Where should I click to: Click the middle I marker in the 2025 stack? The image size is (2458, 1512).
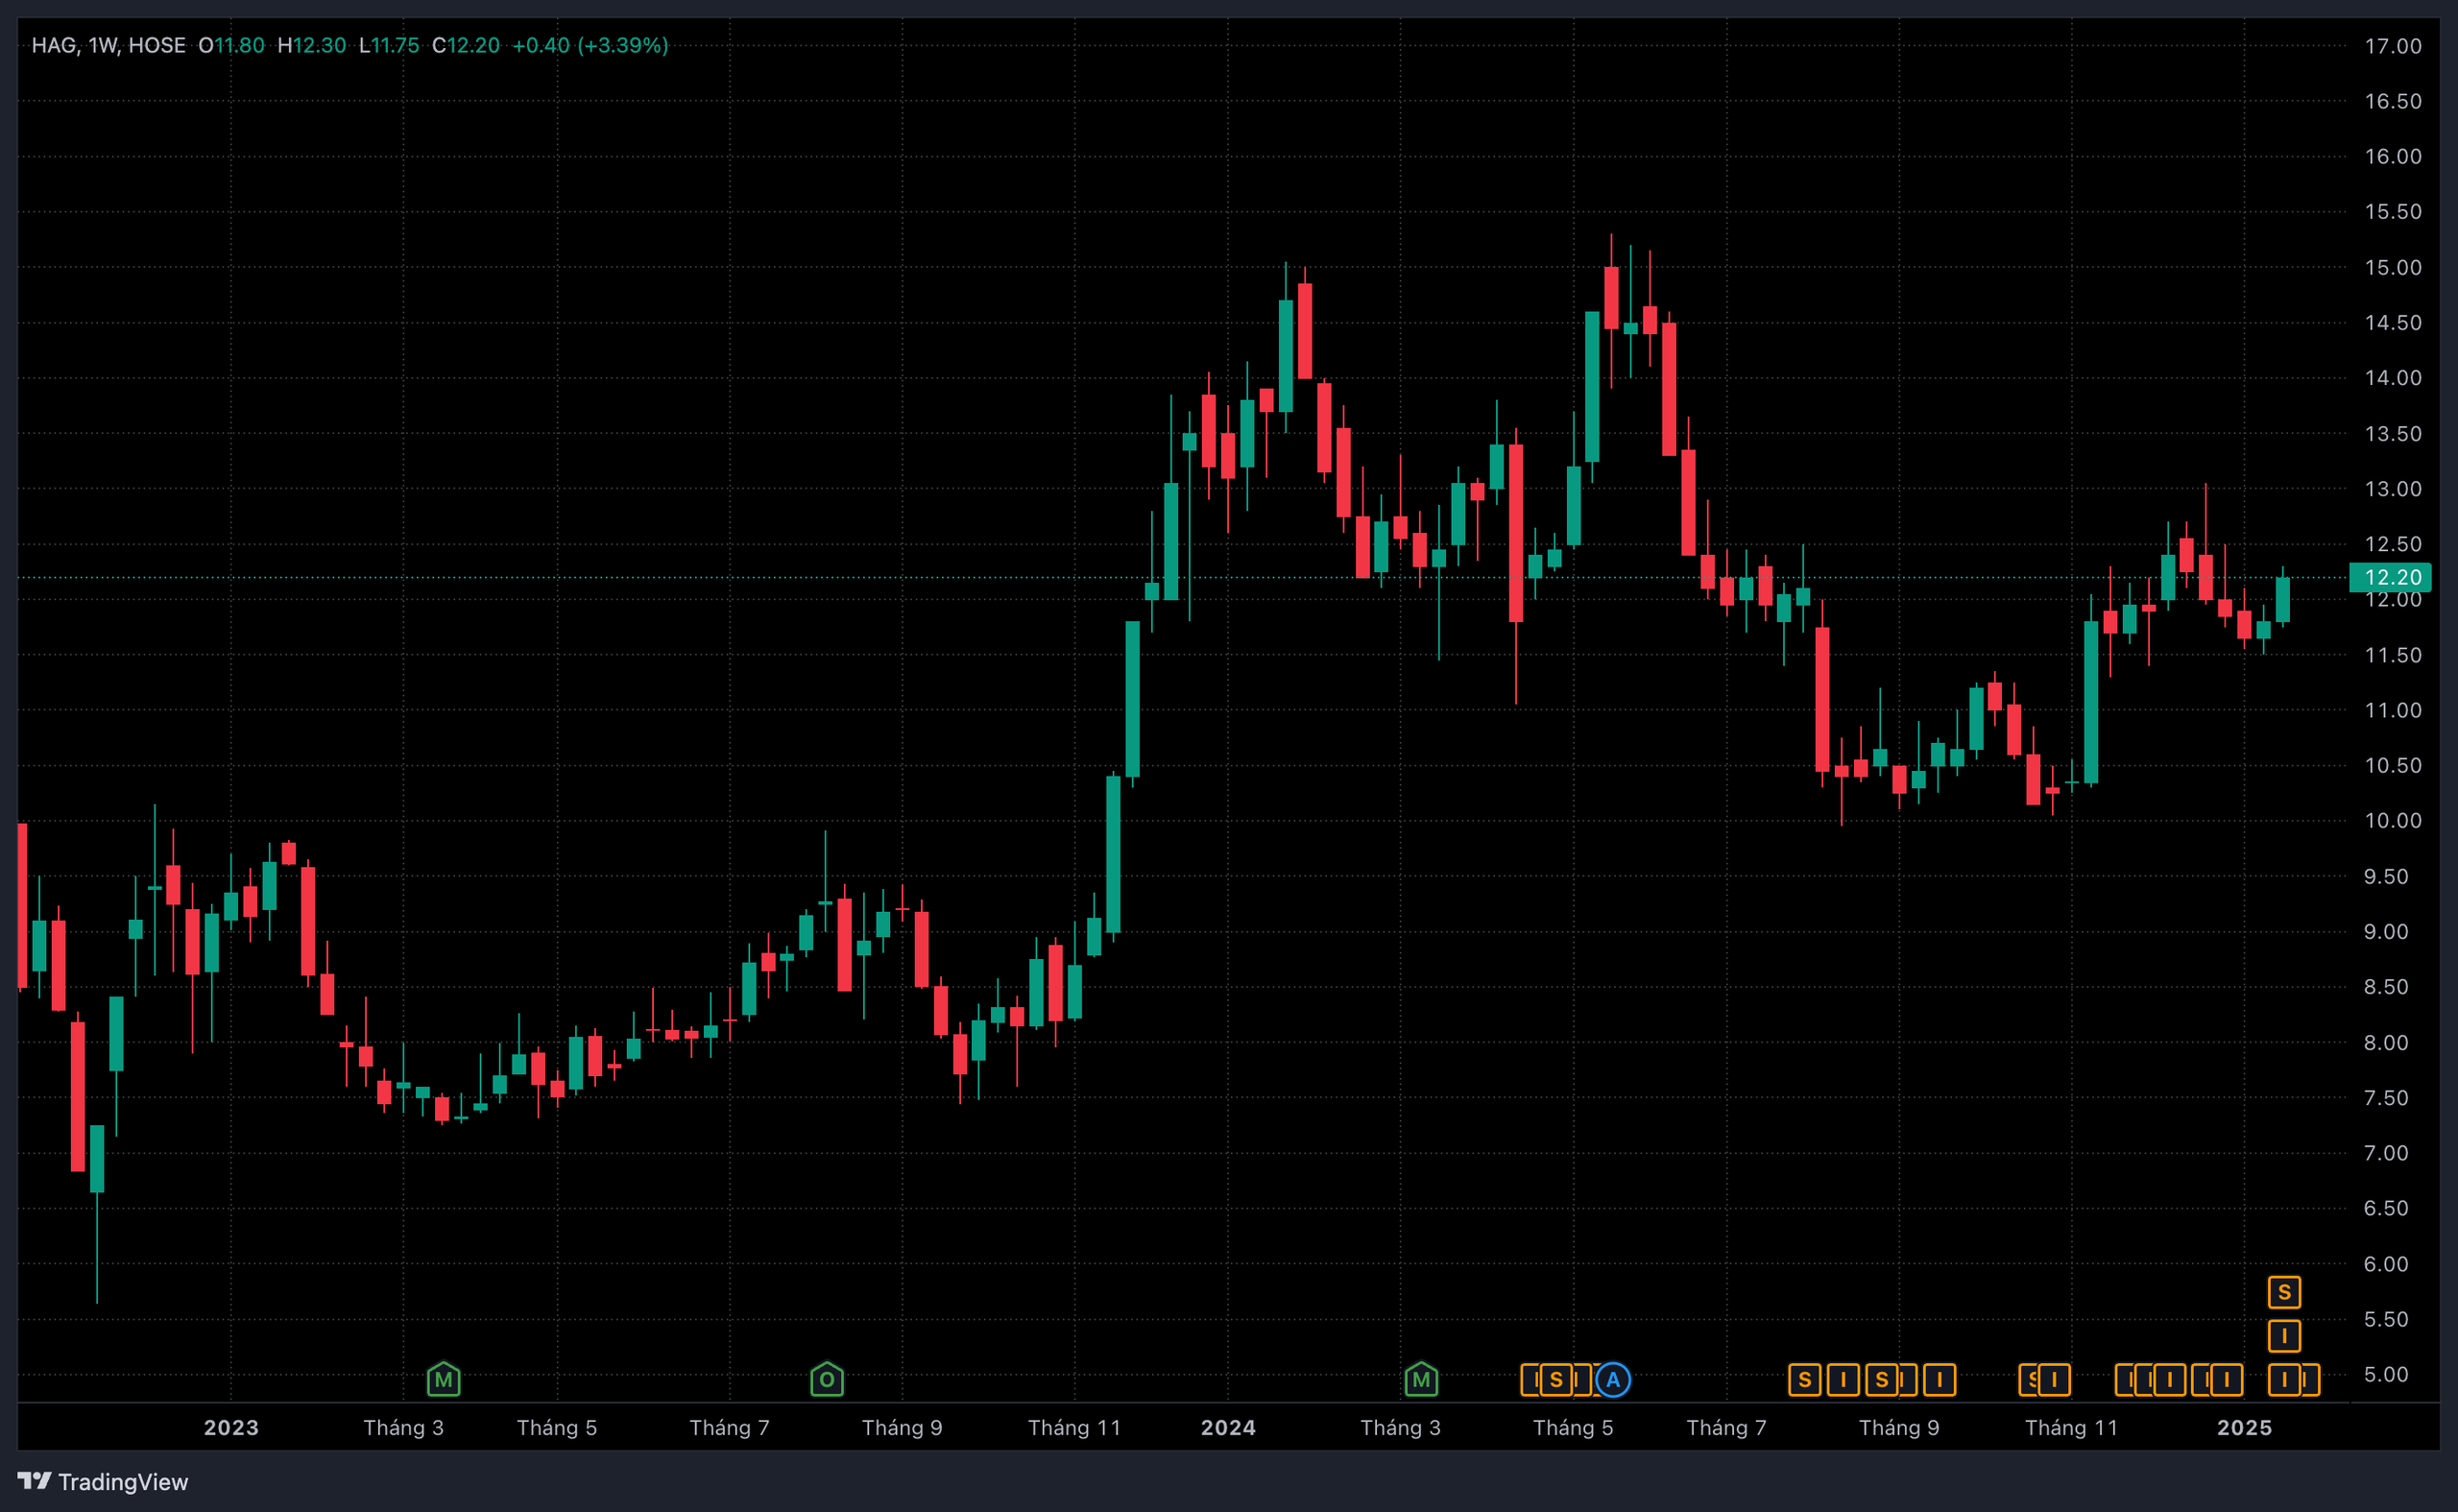coord(2284,1336)
